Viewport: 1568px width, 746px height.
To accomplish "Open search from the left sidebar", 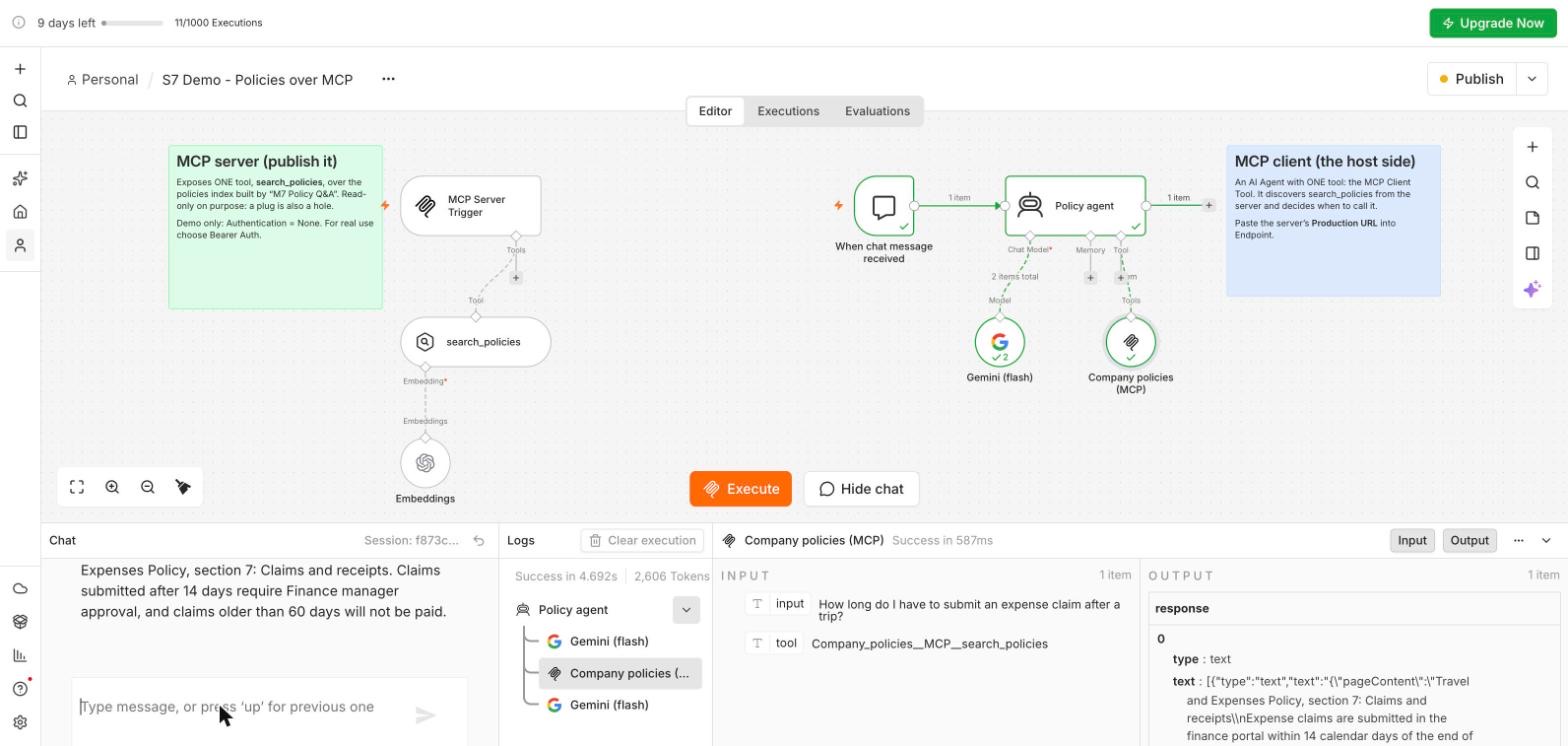I will coord(20,100).
